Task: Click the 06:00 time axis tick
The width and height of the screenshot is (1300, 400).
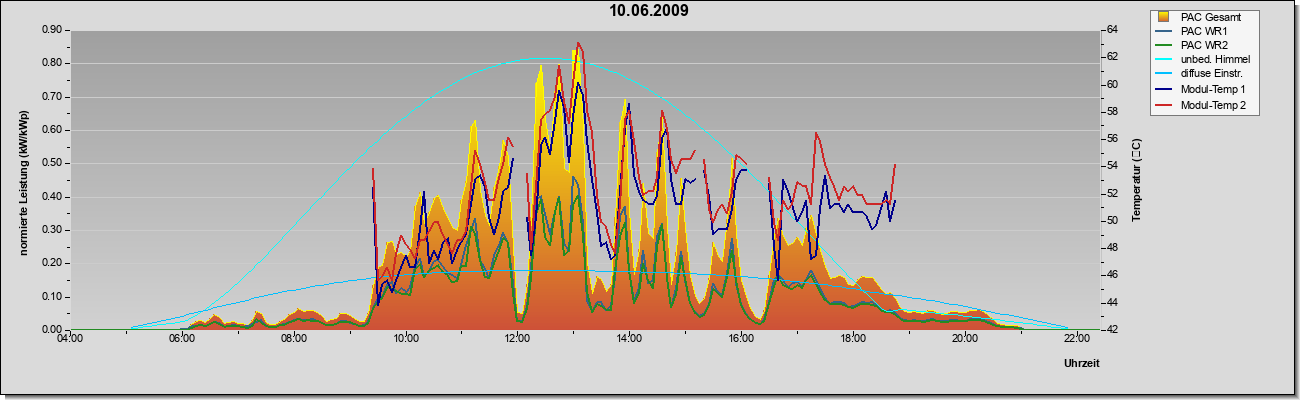Action: tap(182, 340)
